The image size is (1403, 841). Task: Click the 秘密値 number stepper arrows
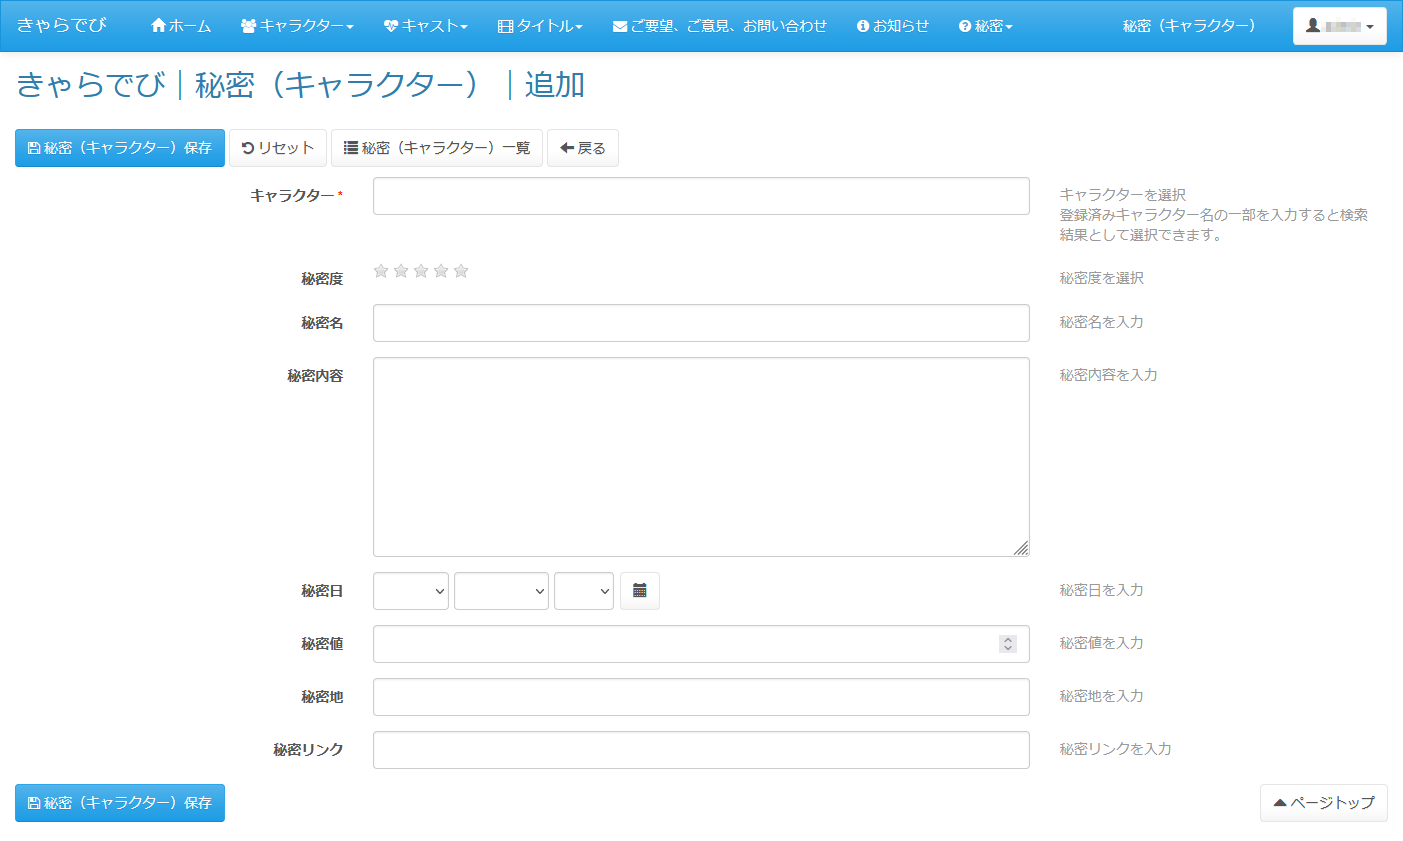coord(1008,644)
